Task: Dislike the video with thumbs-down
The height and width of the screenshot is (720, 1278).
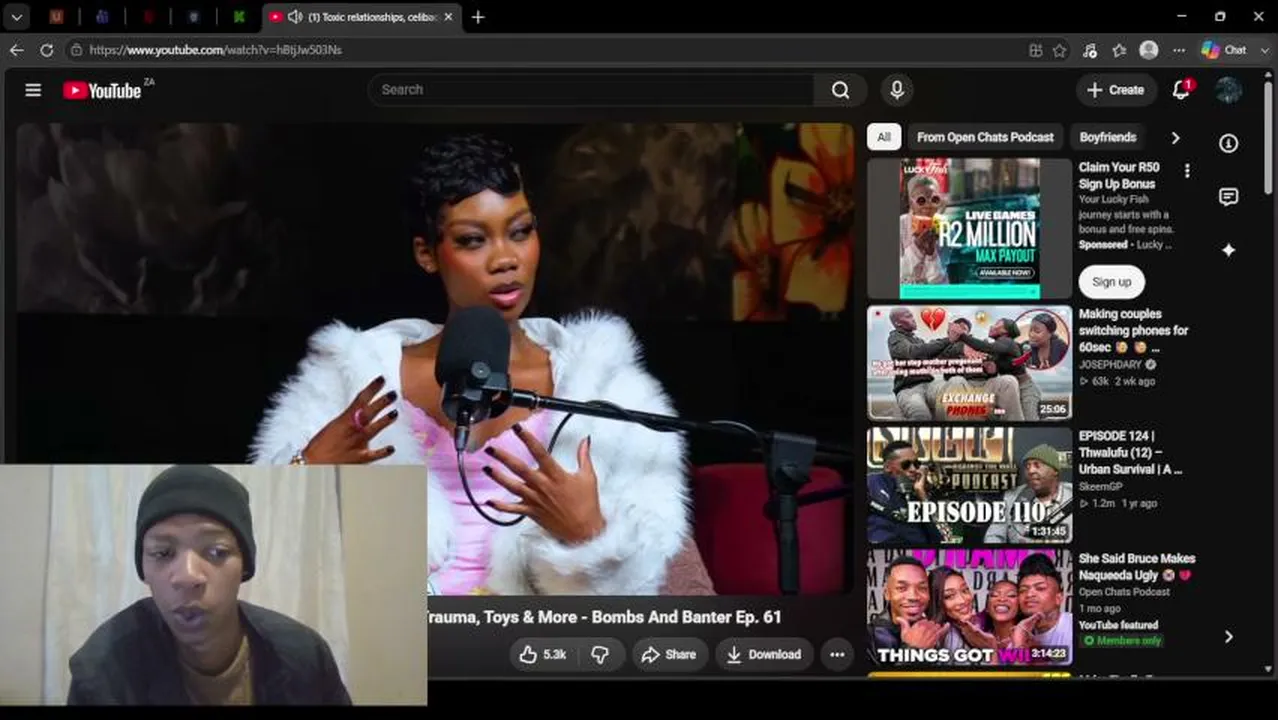Action: pyautogui.click(x=600, y=654)
